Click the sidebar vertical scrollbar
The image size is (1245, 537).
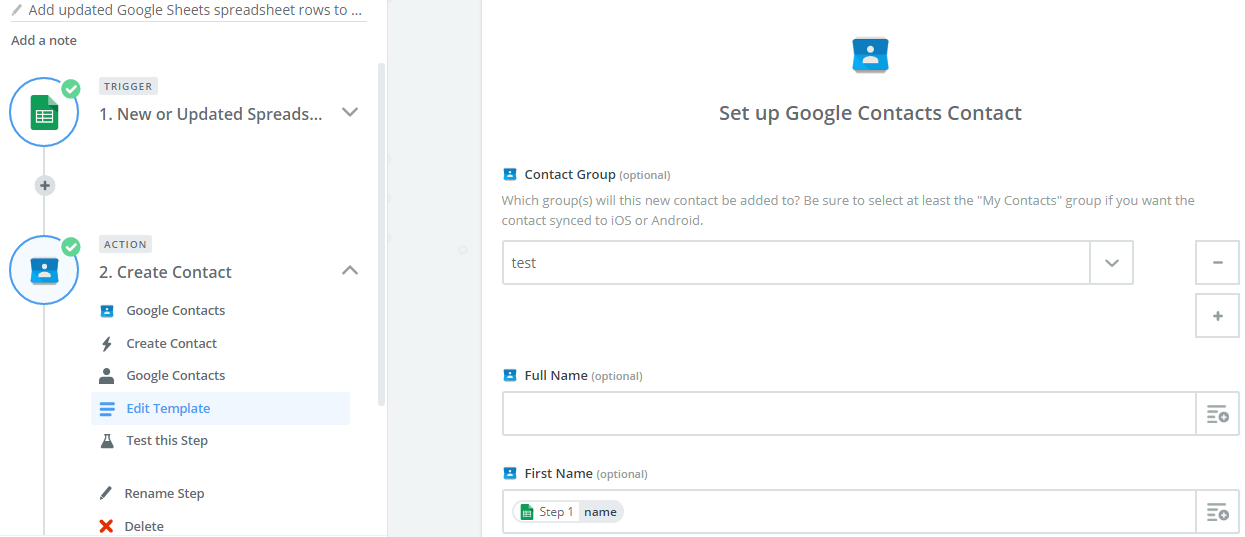tap(381, 235)
